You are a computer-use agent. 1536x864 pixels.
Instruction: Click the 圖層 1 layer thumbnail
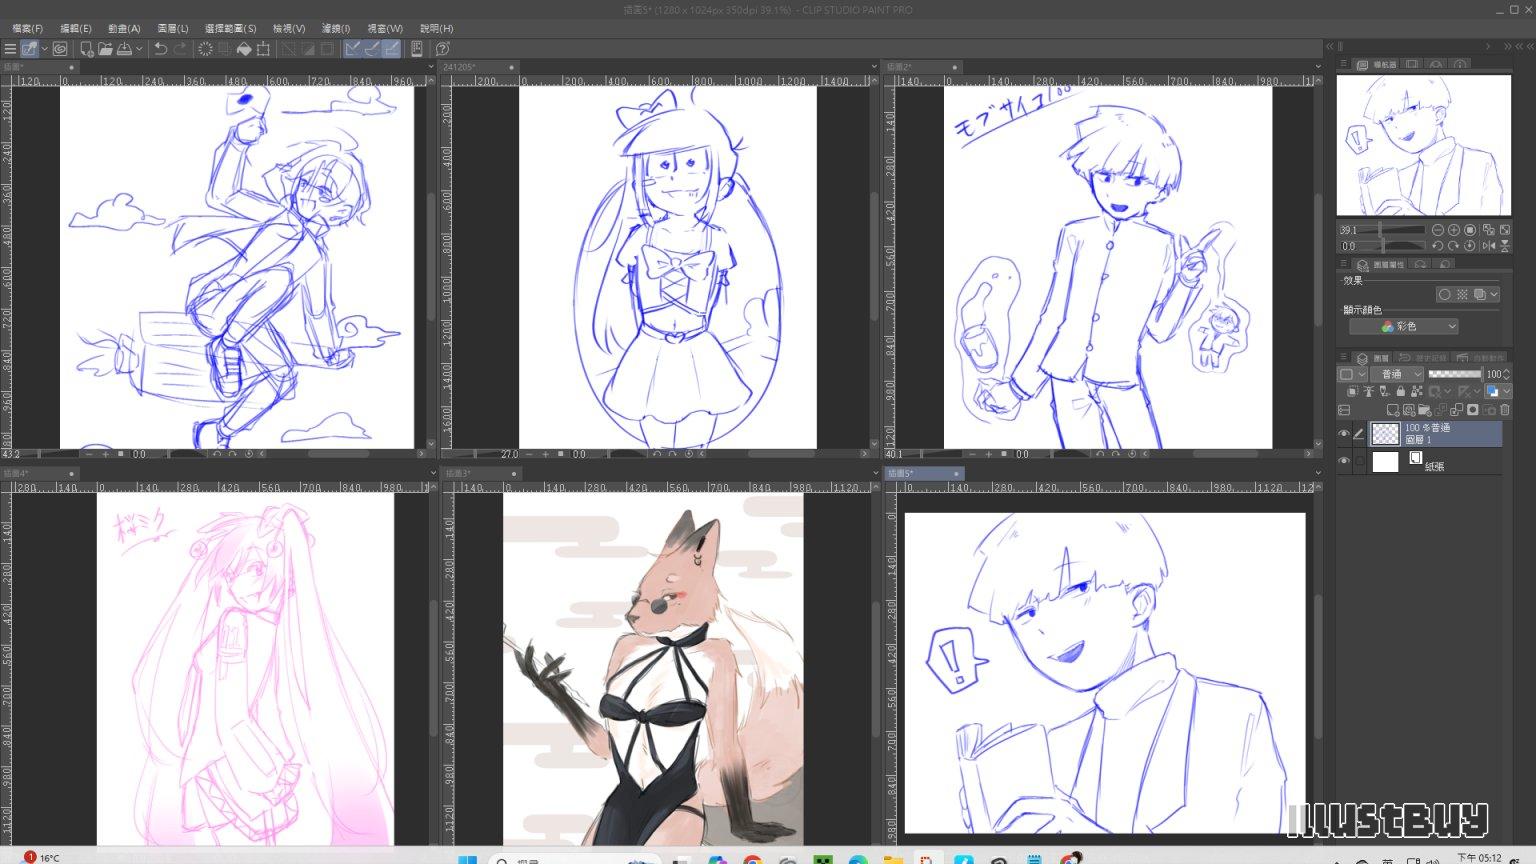[1385, 434]
